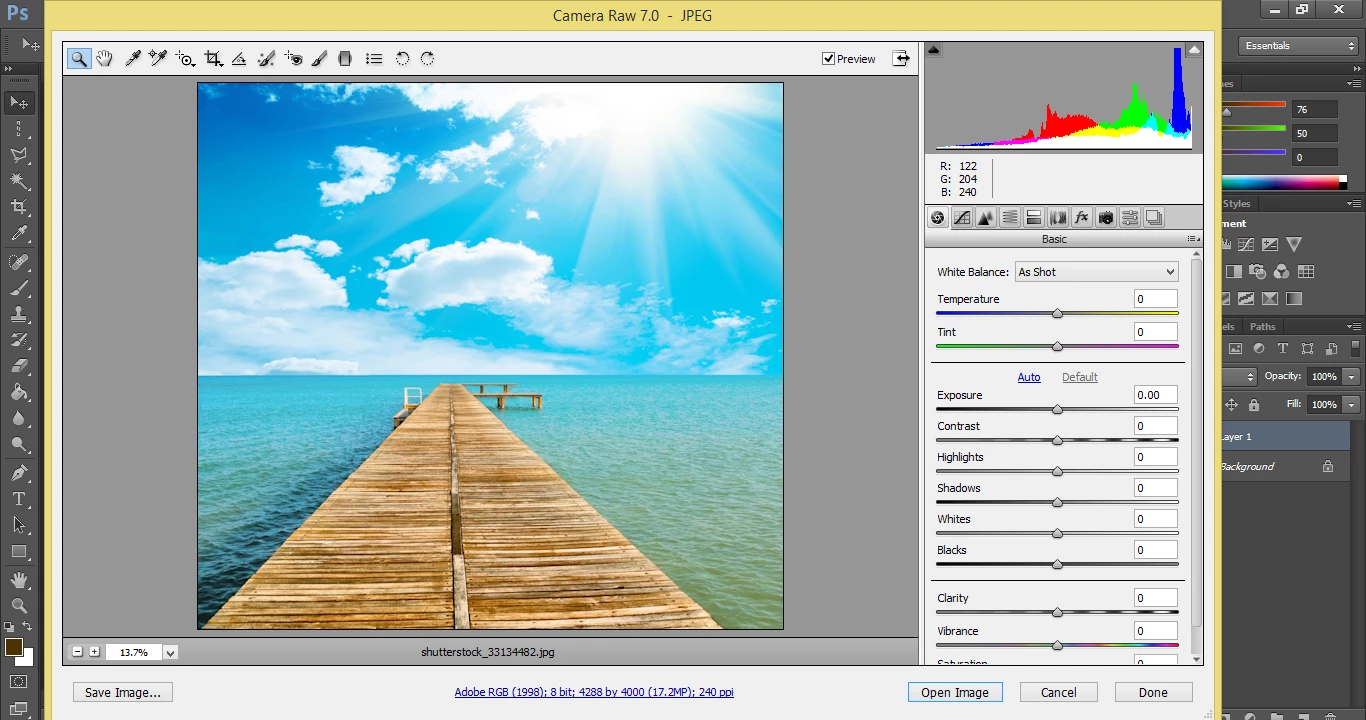Click the Tint value field
The height and width of the screenshot is (720, 1366).
point(1156,332)
